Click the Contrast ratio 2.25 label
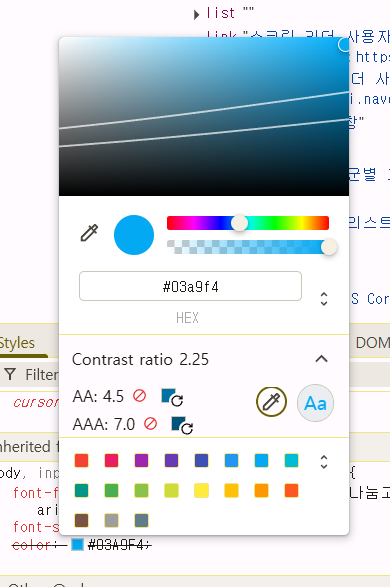This screenshot has width=390, height=587. (140, 359)
